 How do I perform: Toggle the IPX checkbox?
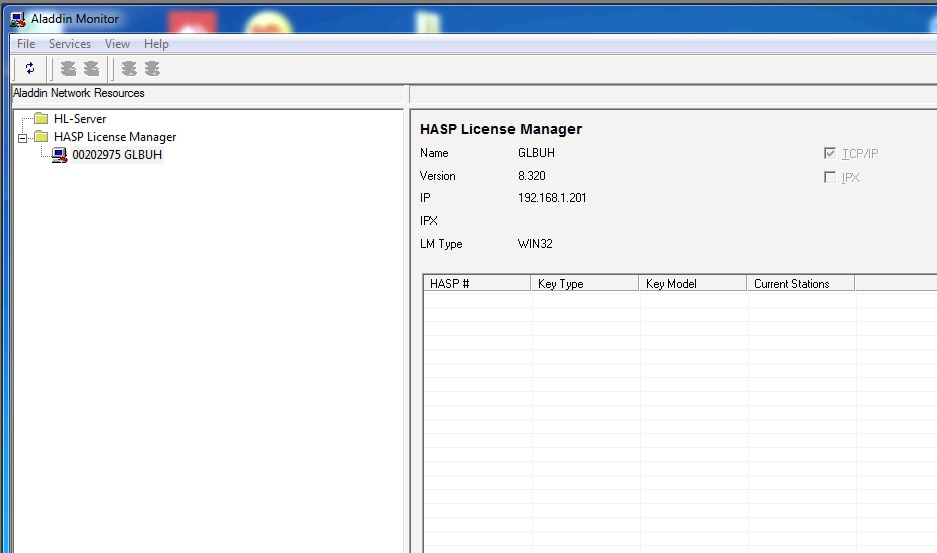pyautogui.click(x=829, y=177)
